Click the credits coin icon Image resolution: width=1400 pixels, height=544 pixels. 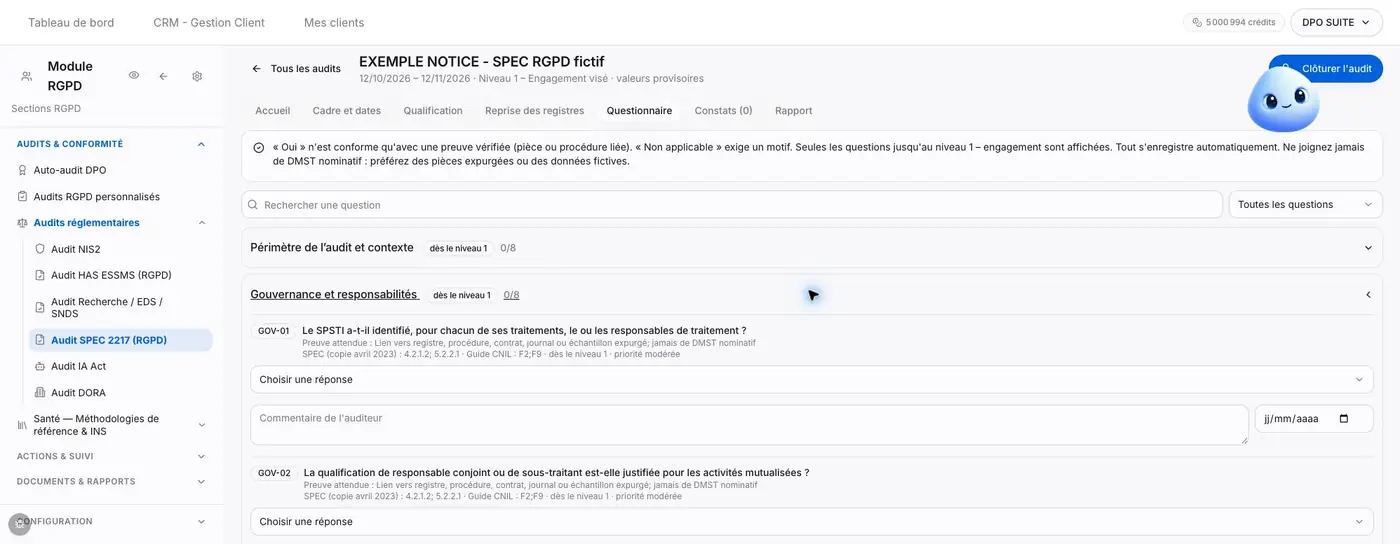(1197, 22)
